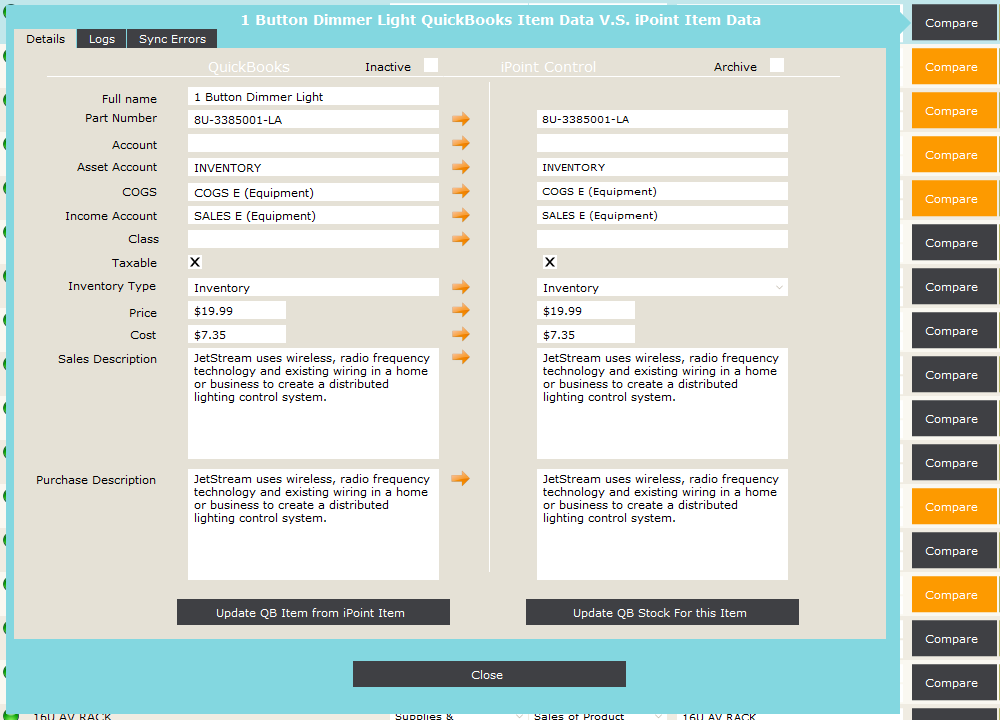
Task: Click Update QB Item from iPoint Item
Action: pyautogui.click(x=313, y=611)
